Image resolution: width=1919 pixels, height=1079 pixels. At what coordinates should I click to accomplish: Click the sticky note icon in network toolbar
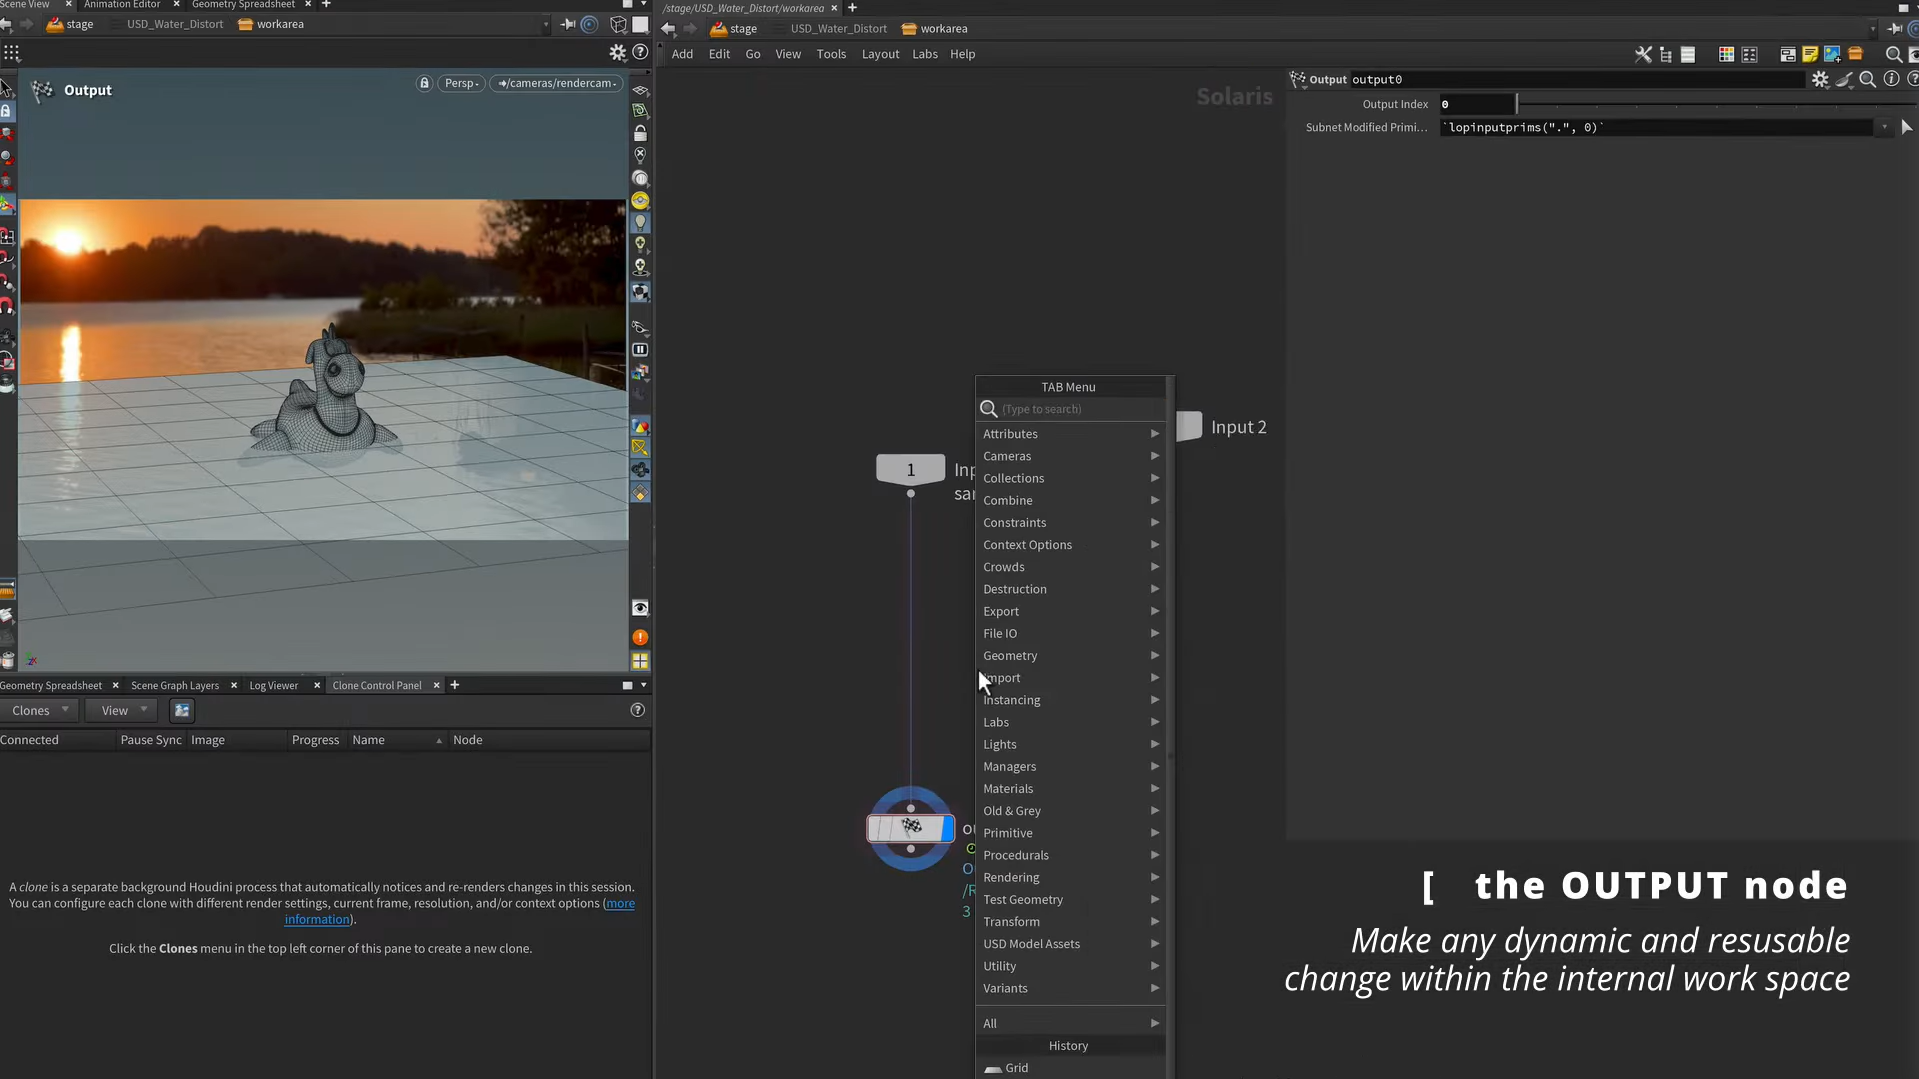tap(1810, 55)
